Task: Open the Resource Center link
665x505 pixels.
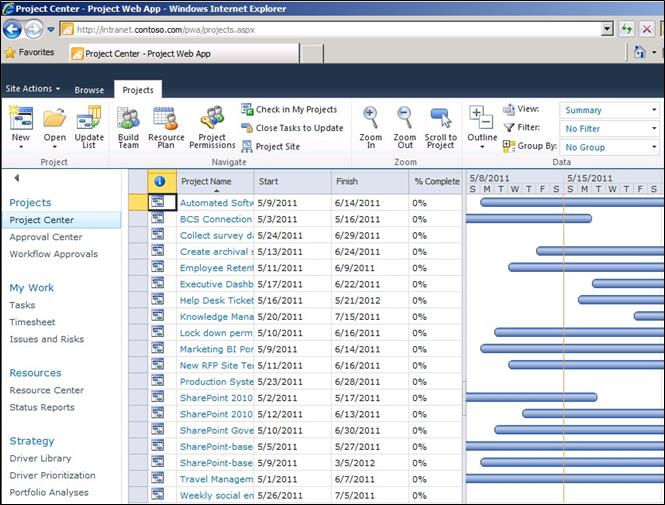Action: click(x=46, y=390)
